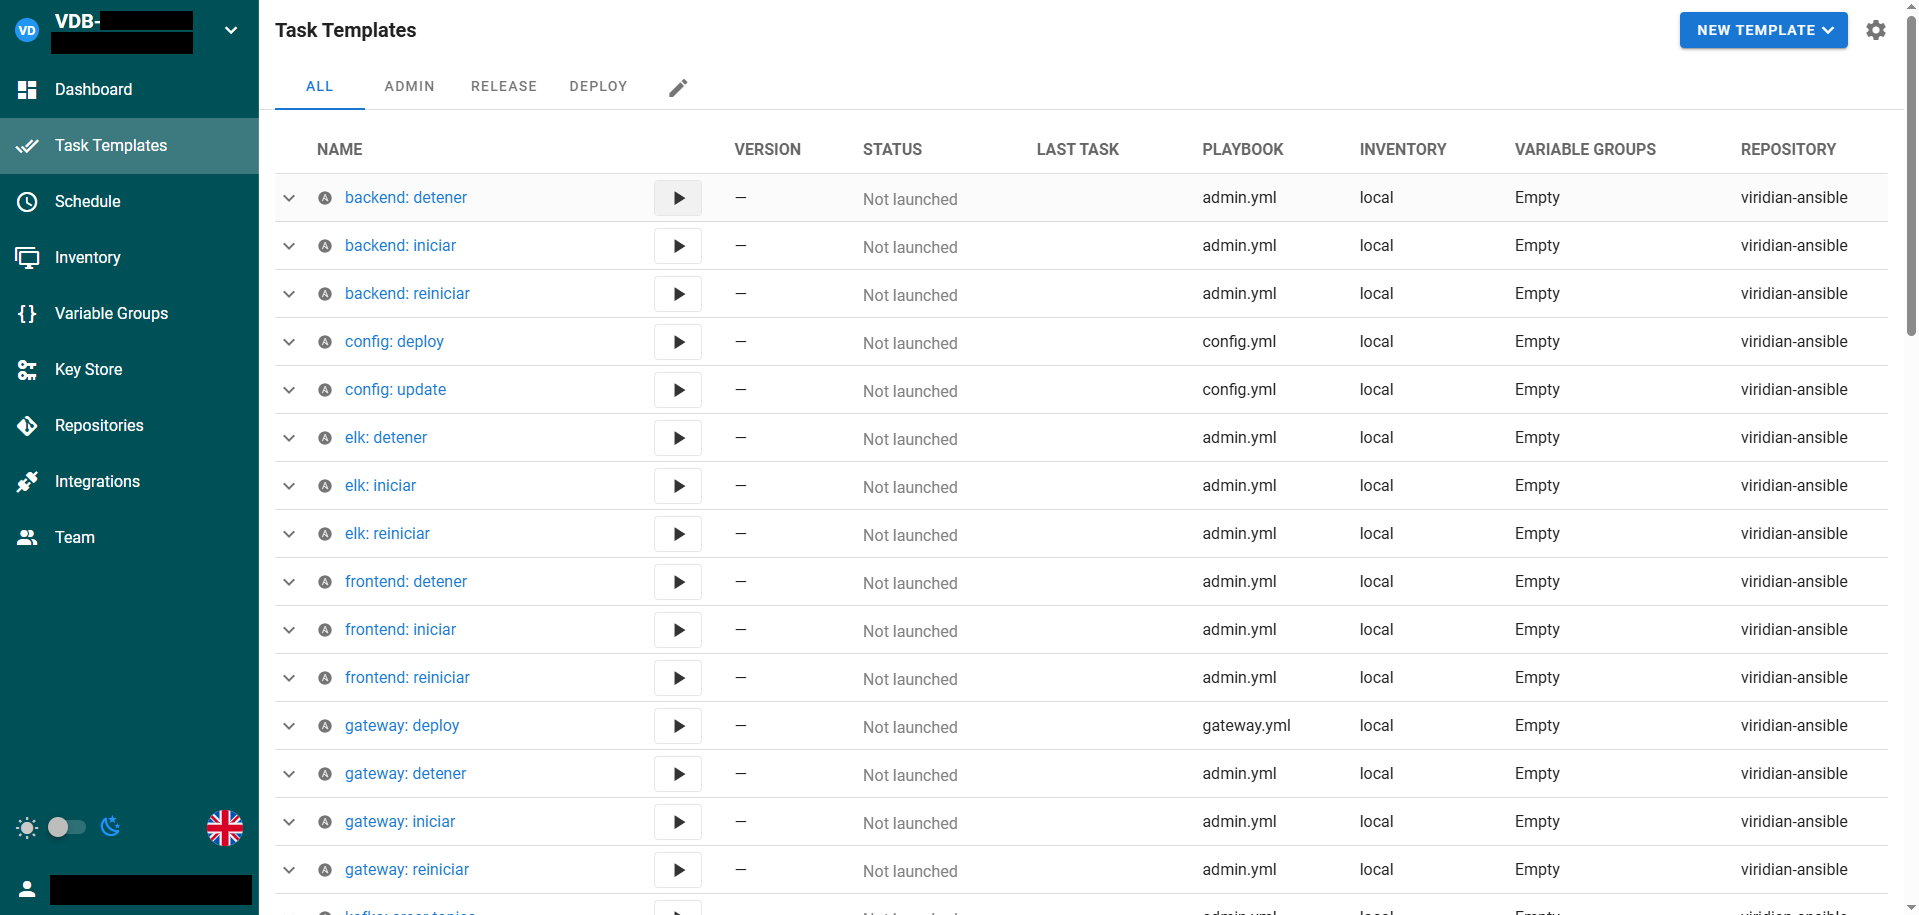1919x915 pixels.
Task: Open Integrations plug icon
Action: pos(27,482)
